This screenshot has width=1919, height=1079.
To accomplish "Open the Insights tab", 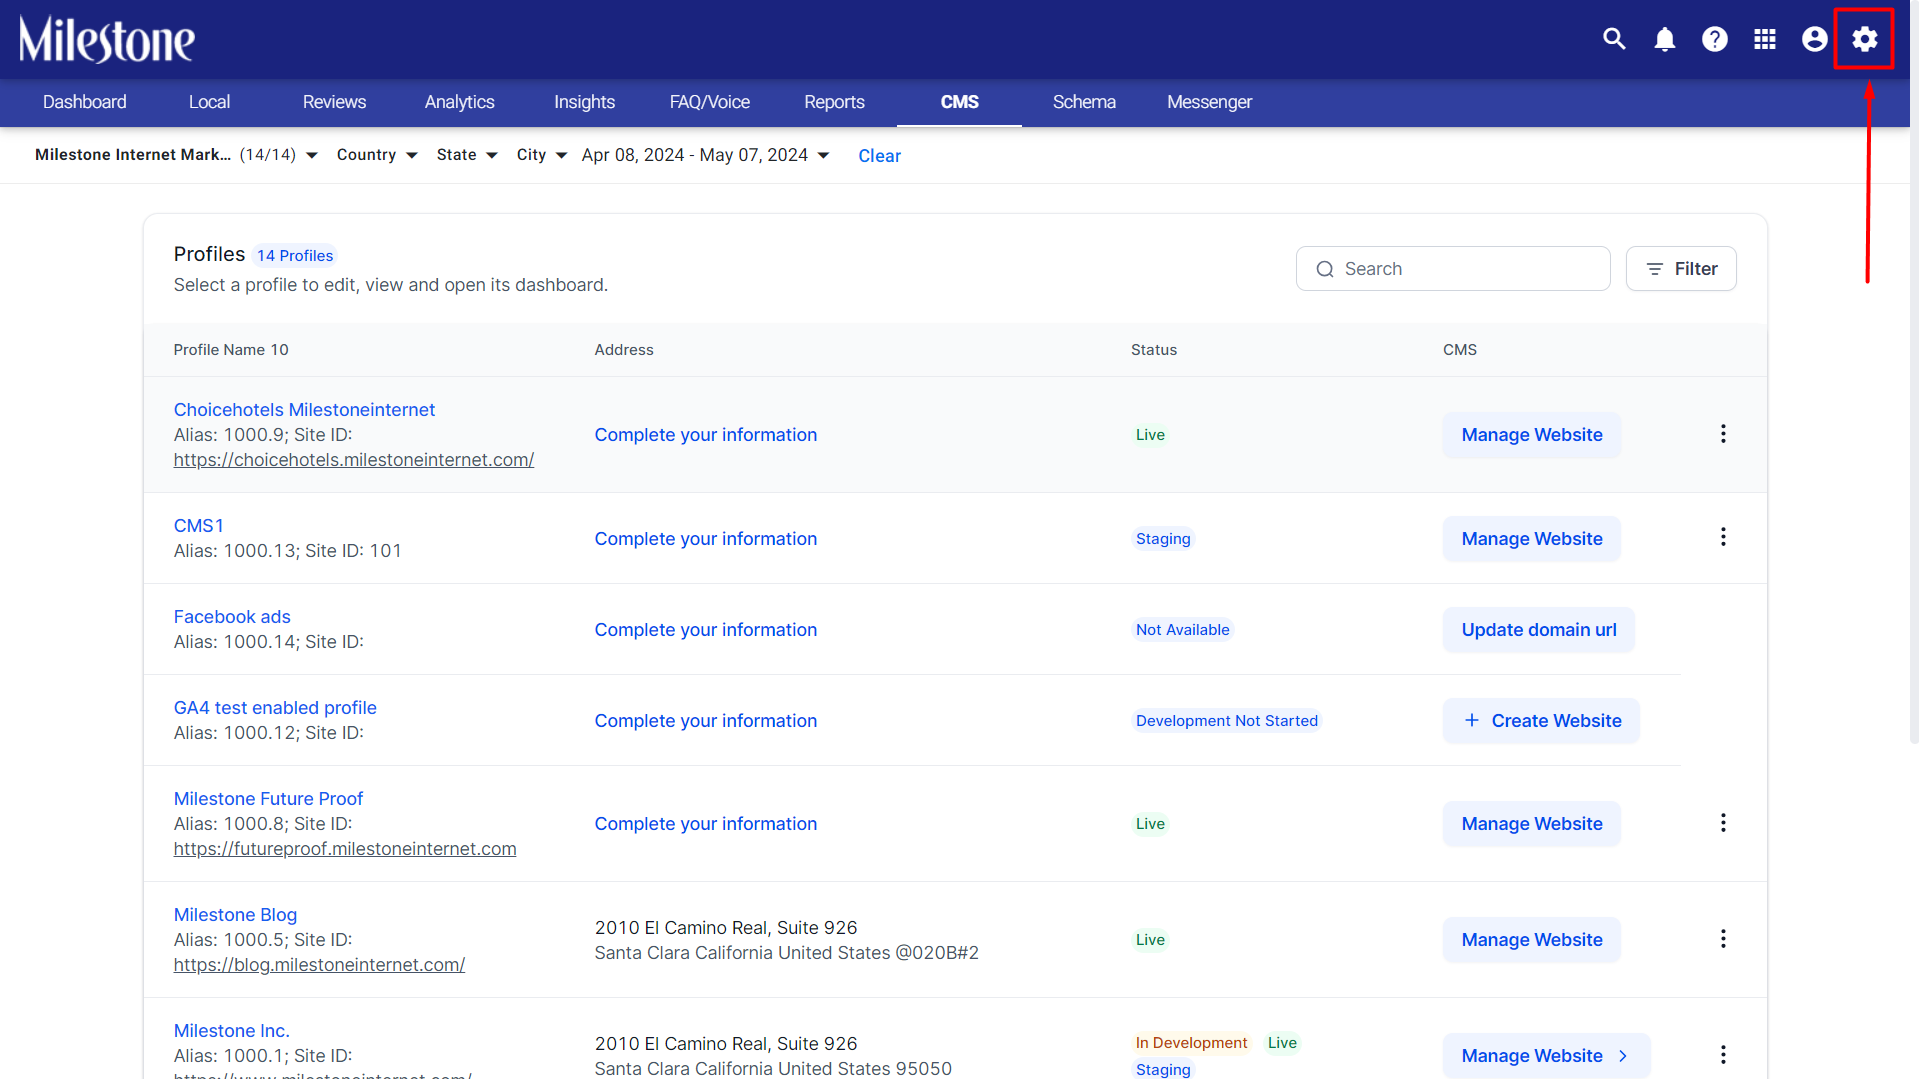I will pos(584,102).
